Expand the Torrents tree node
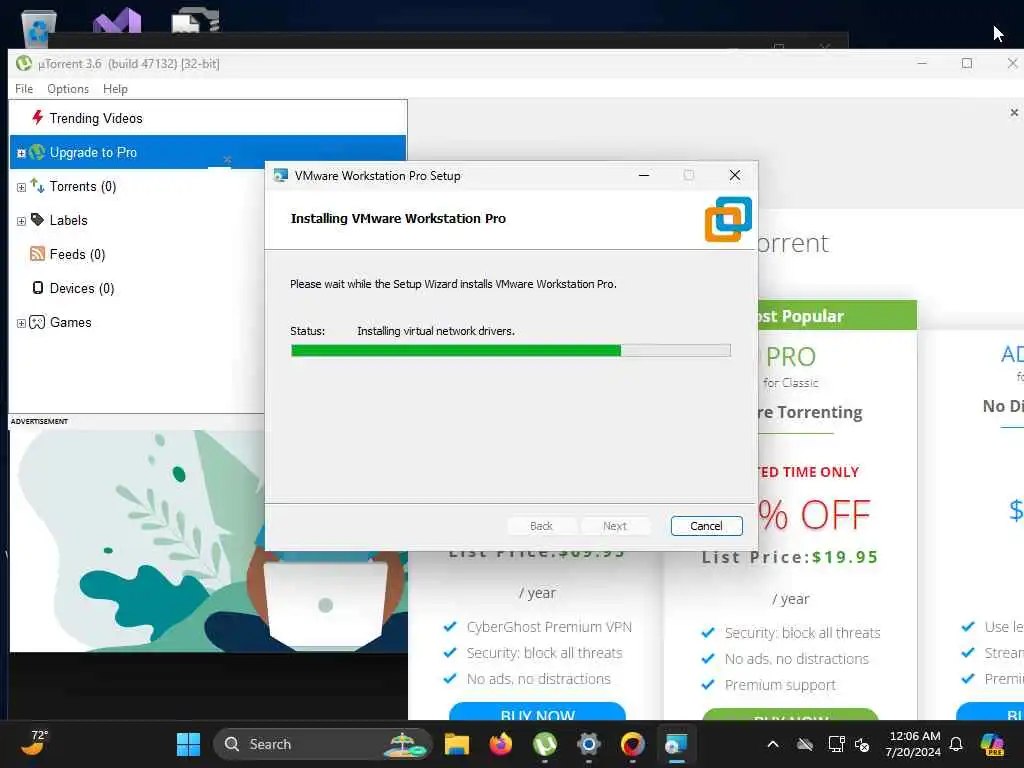Viewport: 1024px width, 768px height. (x=21, y=187)
